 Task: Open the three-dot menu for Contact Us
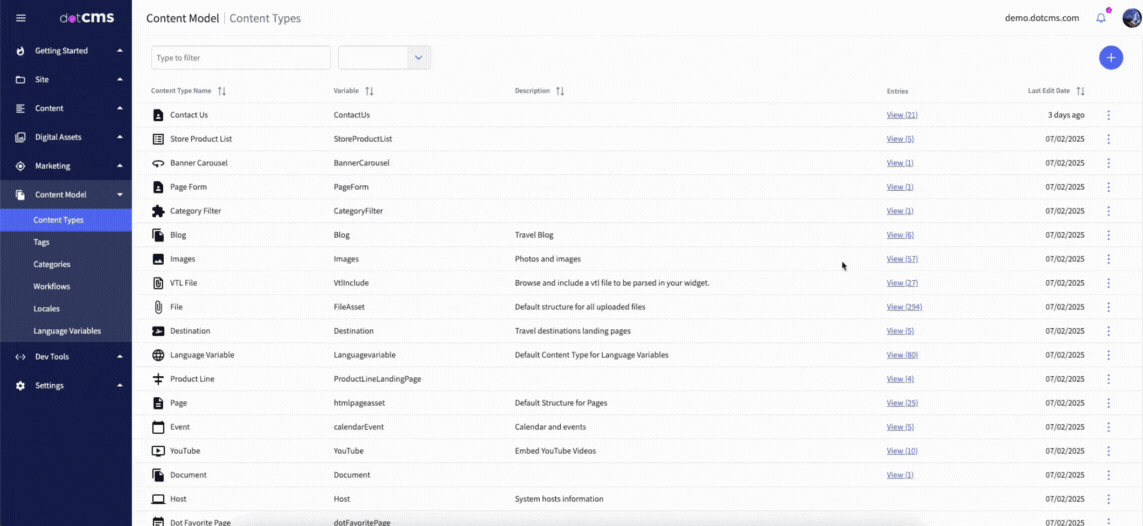1108,115
